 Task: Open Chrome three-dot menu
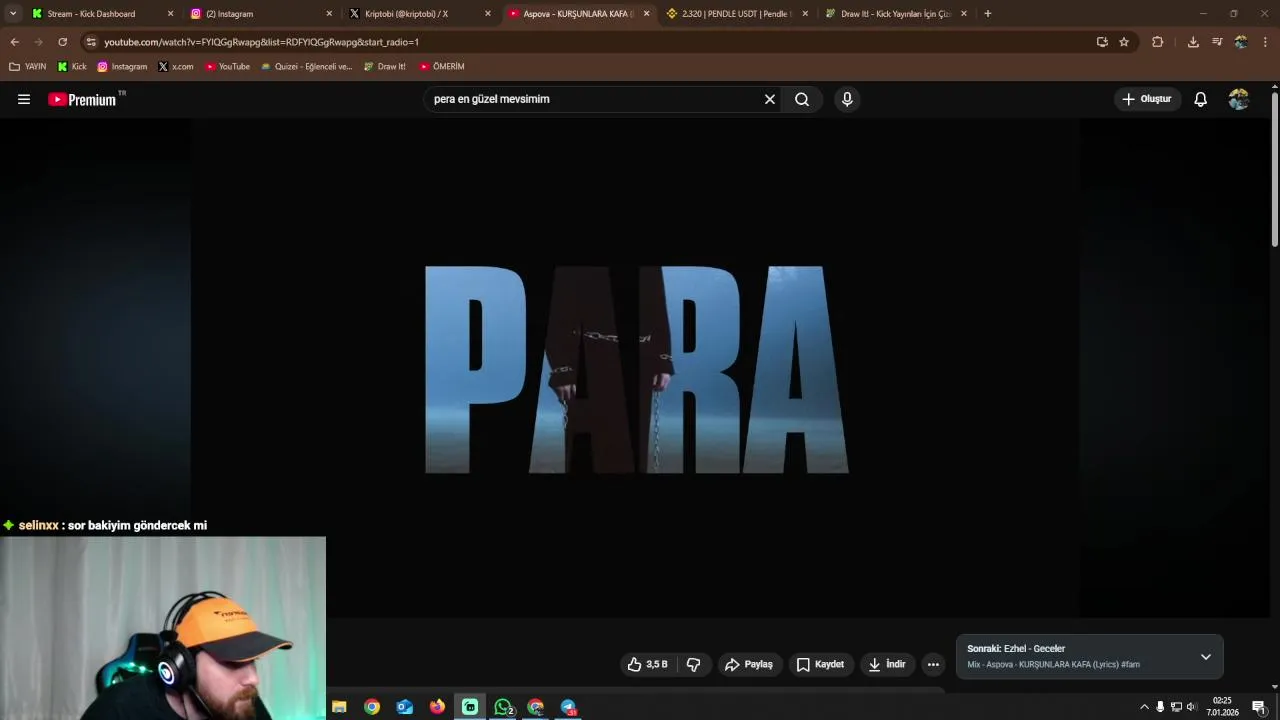tap(1265, 42)
